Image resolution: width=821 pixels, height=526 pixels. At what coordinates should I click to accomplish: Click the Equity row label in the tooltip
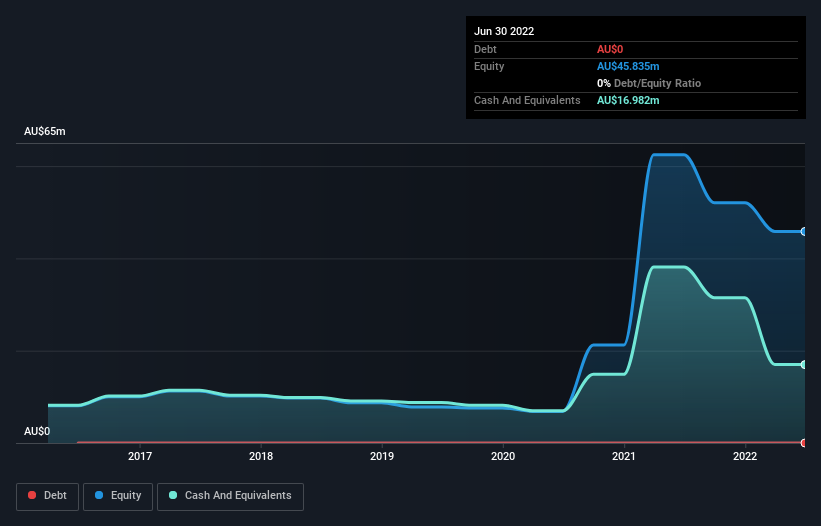[x=489, y=66]
